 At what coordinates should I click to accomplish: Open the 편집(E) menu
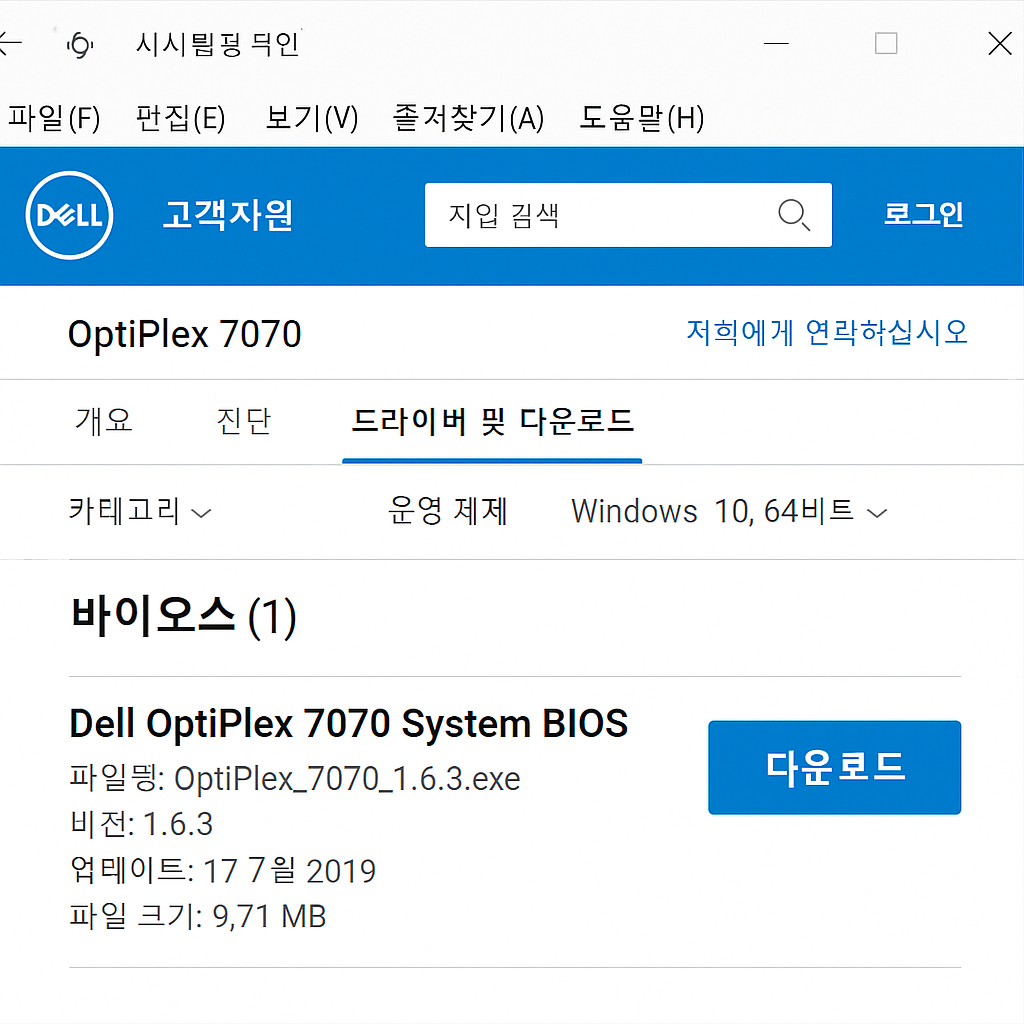point(180,118)
